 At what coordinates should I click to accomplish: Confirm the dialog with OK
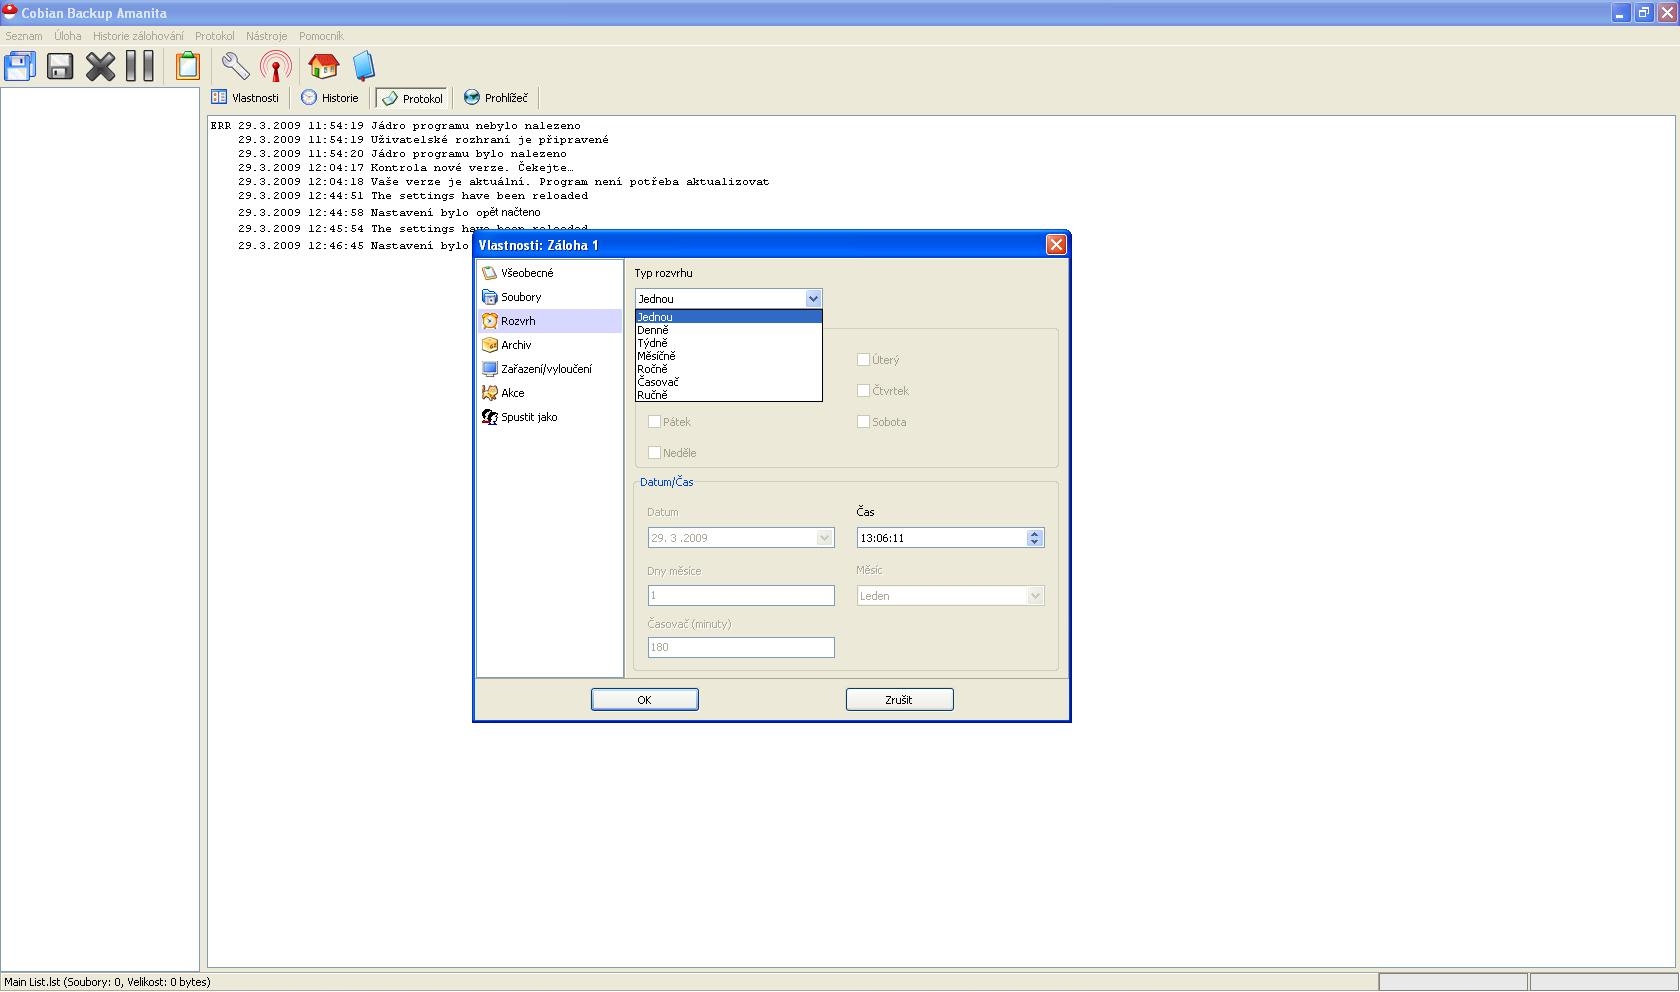(644, 699)
